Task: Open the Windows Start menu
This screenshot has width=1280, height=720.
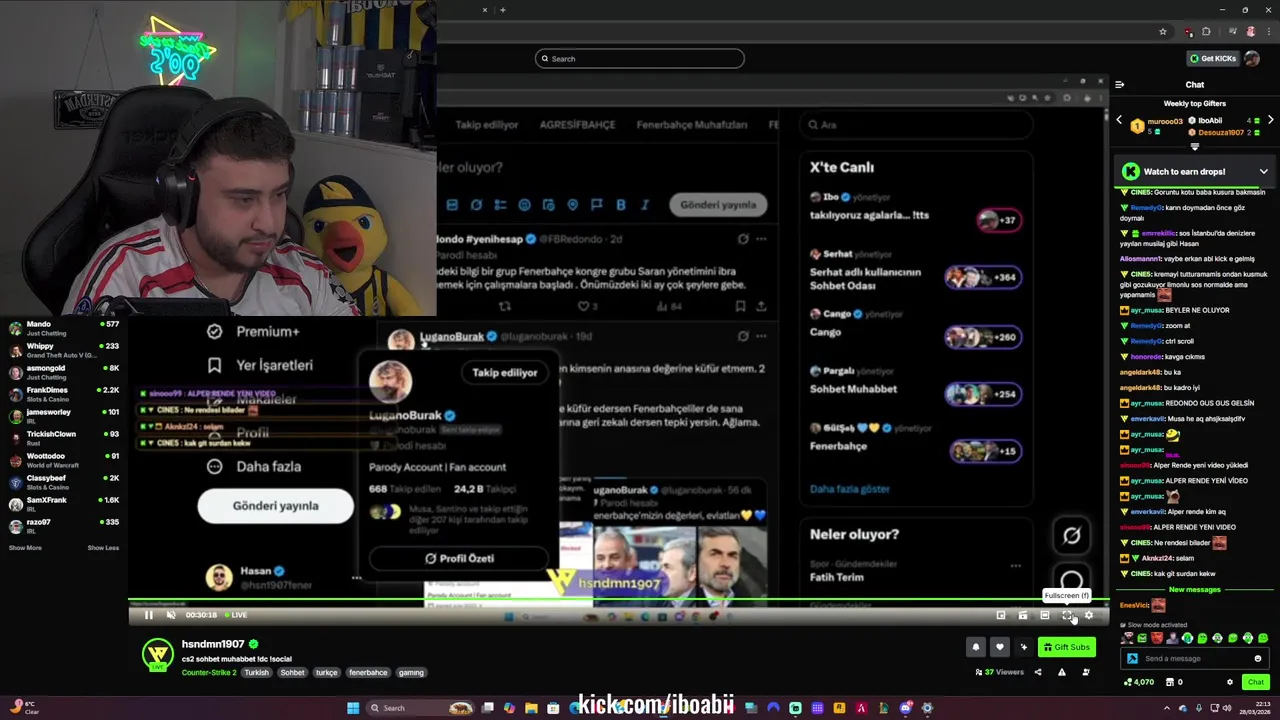Action: point(353,708)
